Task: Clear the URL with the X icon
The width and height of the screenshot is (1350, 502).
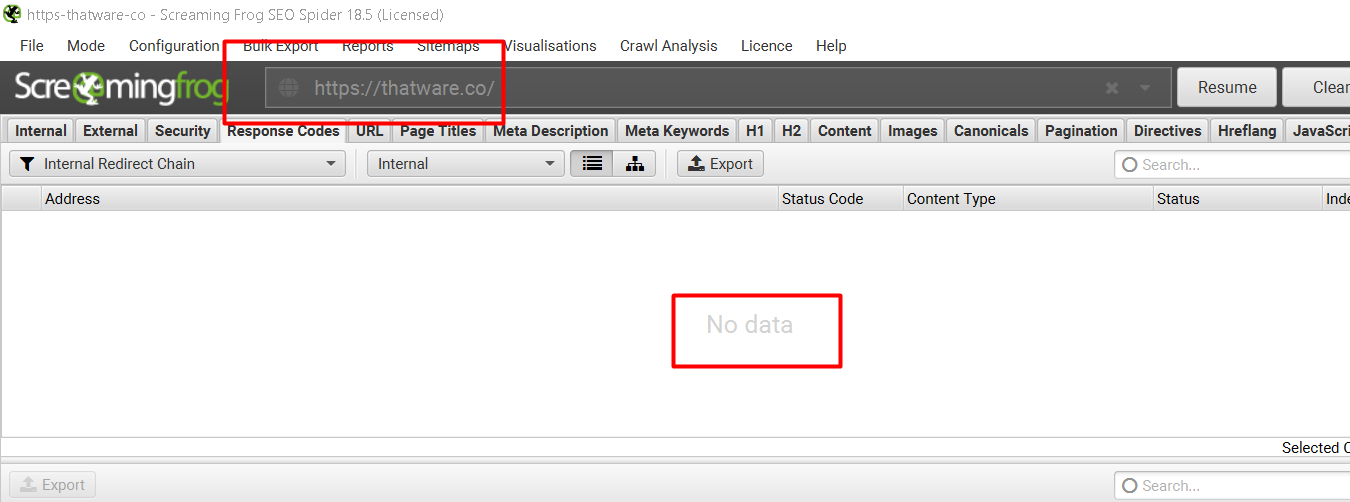Action: [1112, 88]
